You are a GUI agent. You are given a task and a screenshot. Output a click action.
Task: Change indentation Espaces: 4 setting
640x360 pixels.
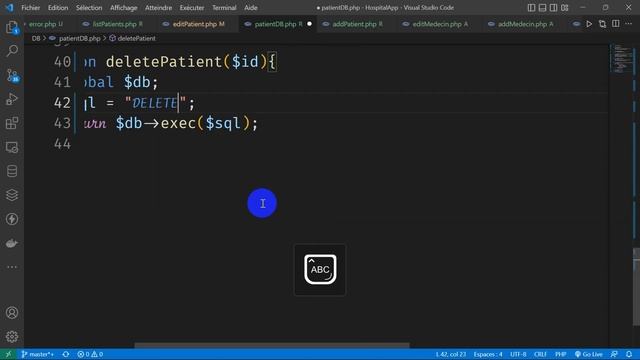click(x=488, y=354)
